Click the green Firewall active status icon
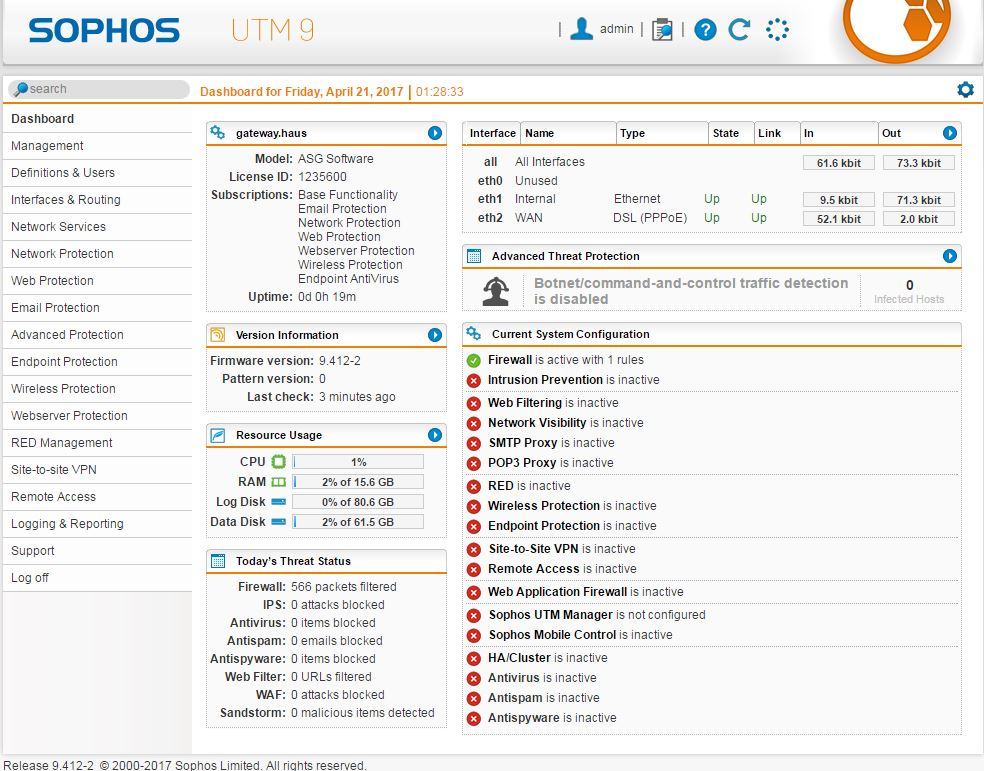984x771 pixels. (474, 360)
